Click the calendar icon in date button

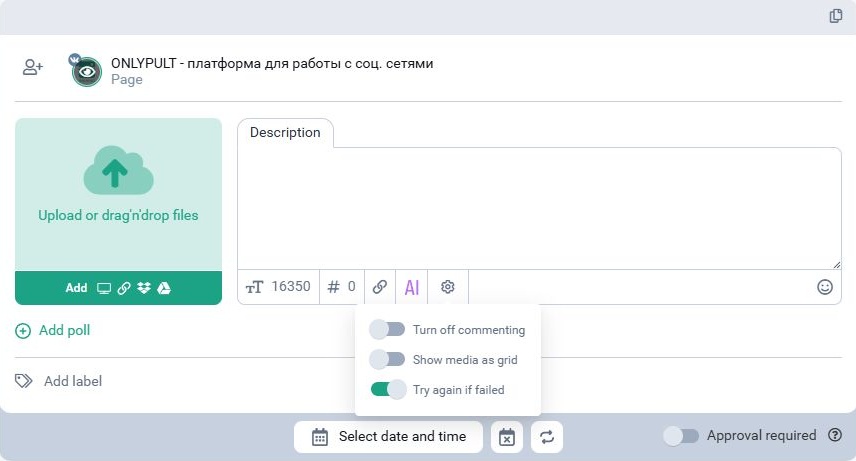(320, 437)
